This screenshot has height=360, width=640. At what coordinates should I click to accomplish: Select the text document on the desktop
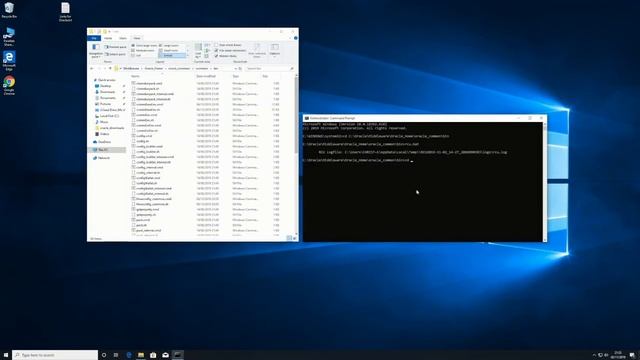pos(65,12)
